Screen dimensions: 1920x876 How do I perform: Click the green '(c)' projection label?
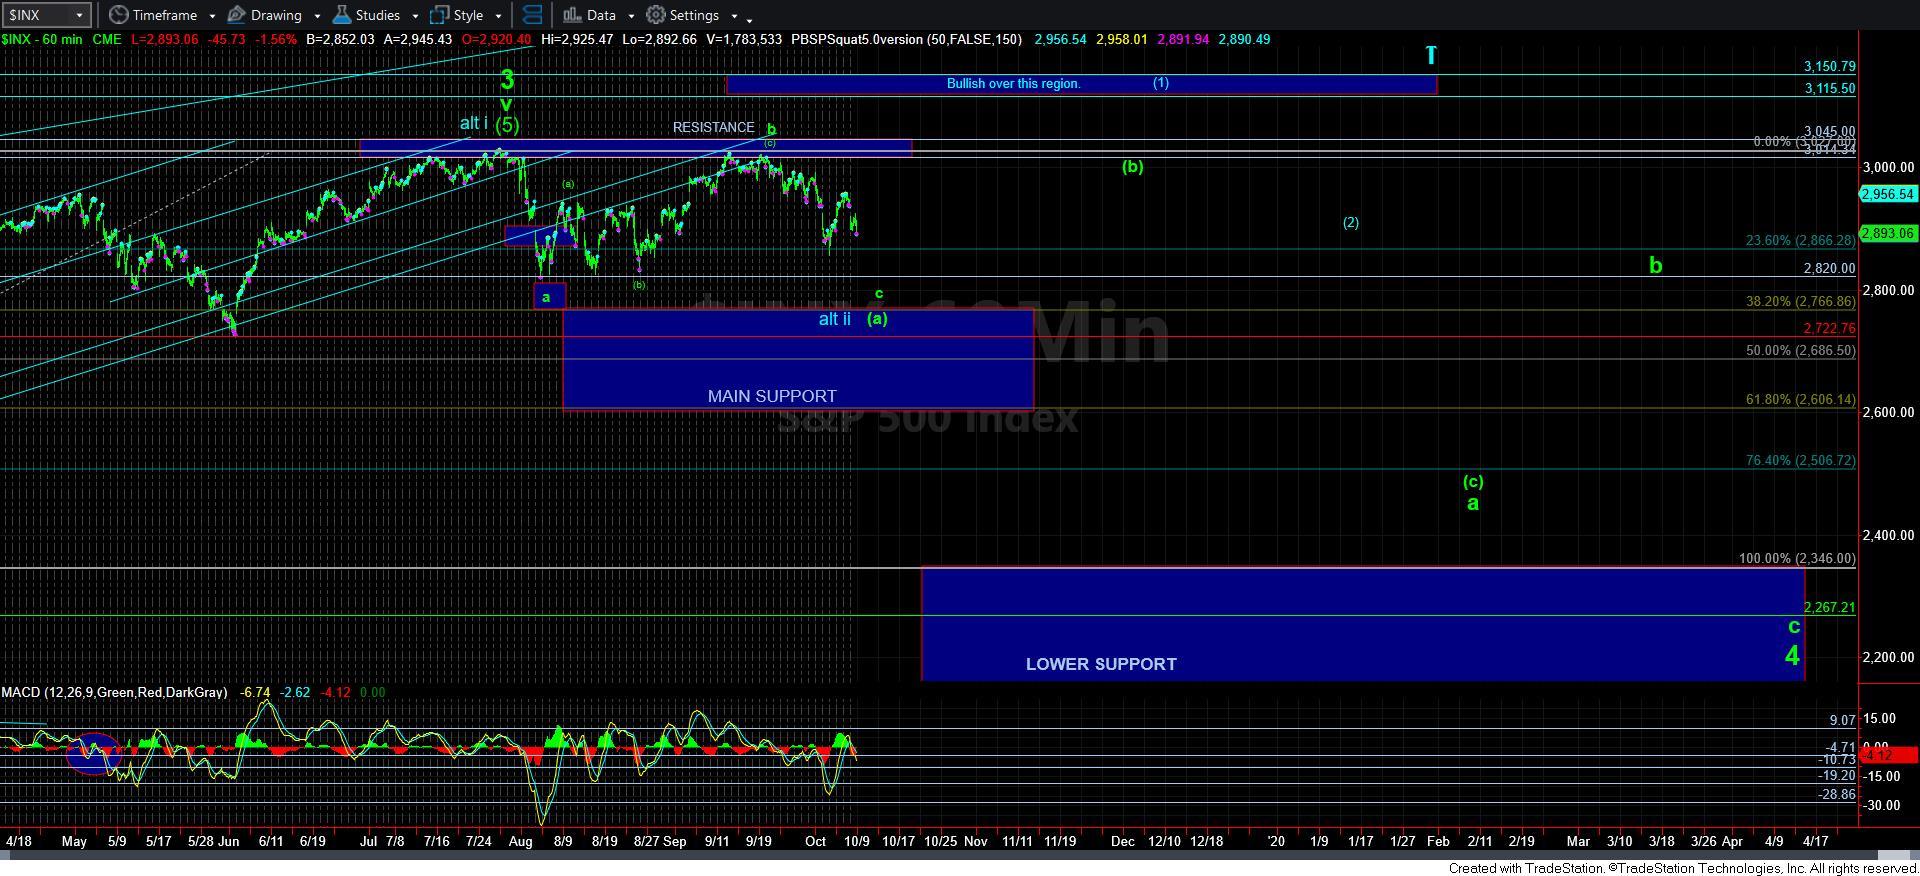pos(1473,482)
